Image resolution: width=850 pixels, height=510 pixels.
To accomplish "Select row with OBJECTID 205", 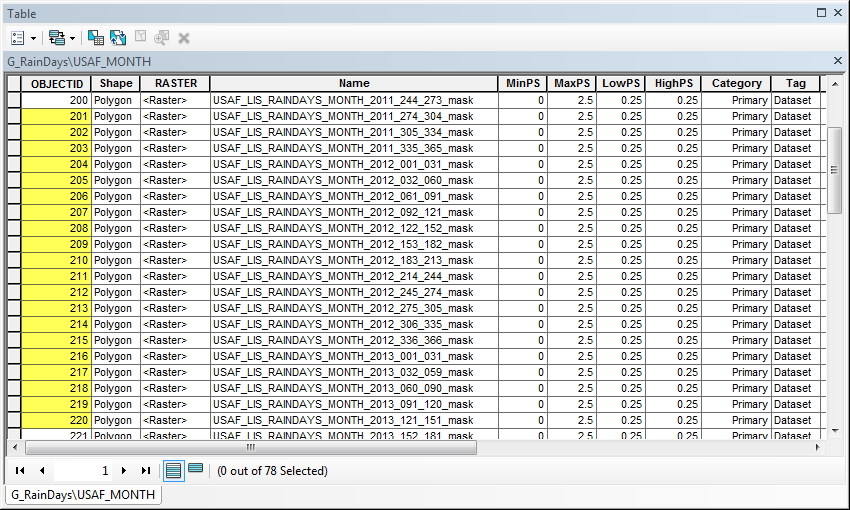I will pos(14,180).
